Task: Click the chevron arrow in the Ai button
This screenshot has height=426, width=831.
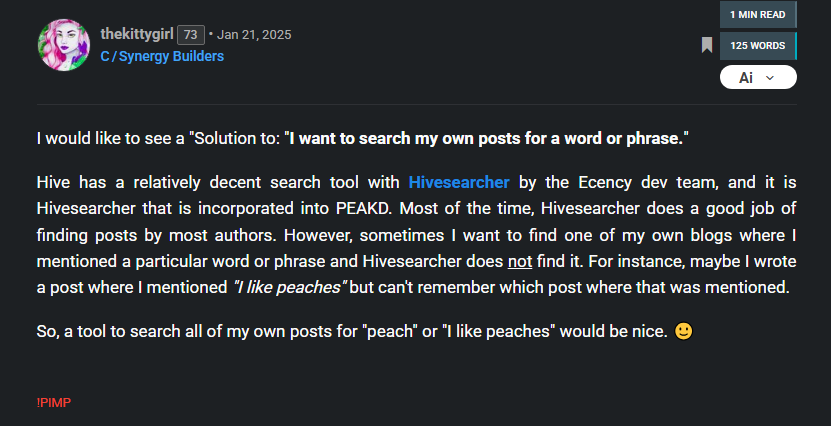Action: (770, 77)
